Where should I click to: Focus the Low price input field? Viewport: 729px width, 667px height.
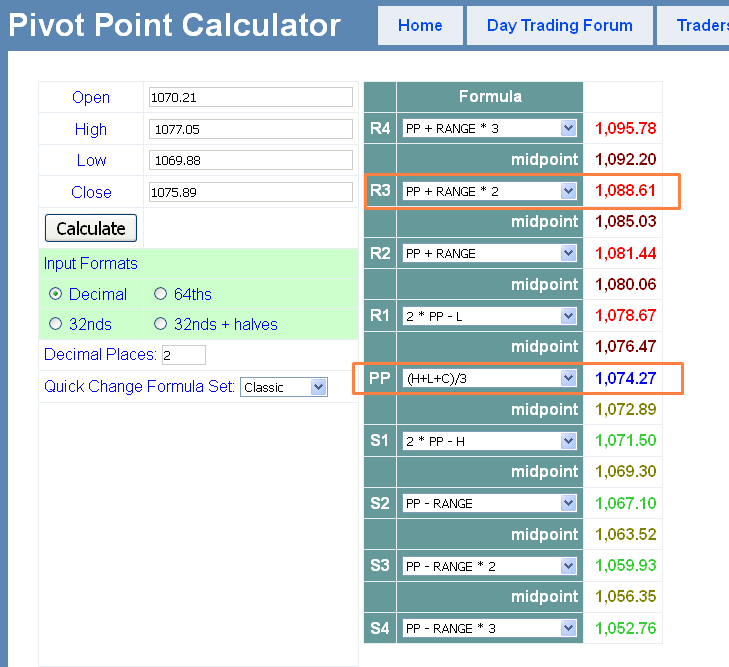[250, 160]
